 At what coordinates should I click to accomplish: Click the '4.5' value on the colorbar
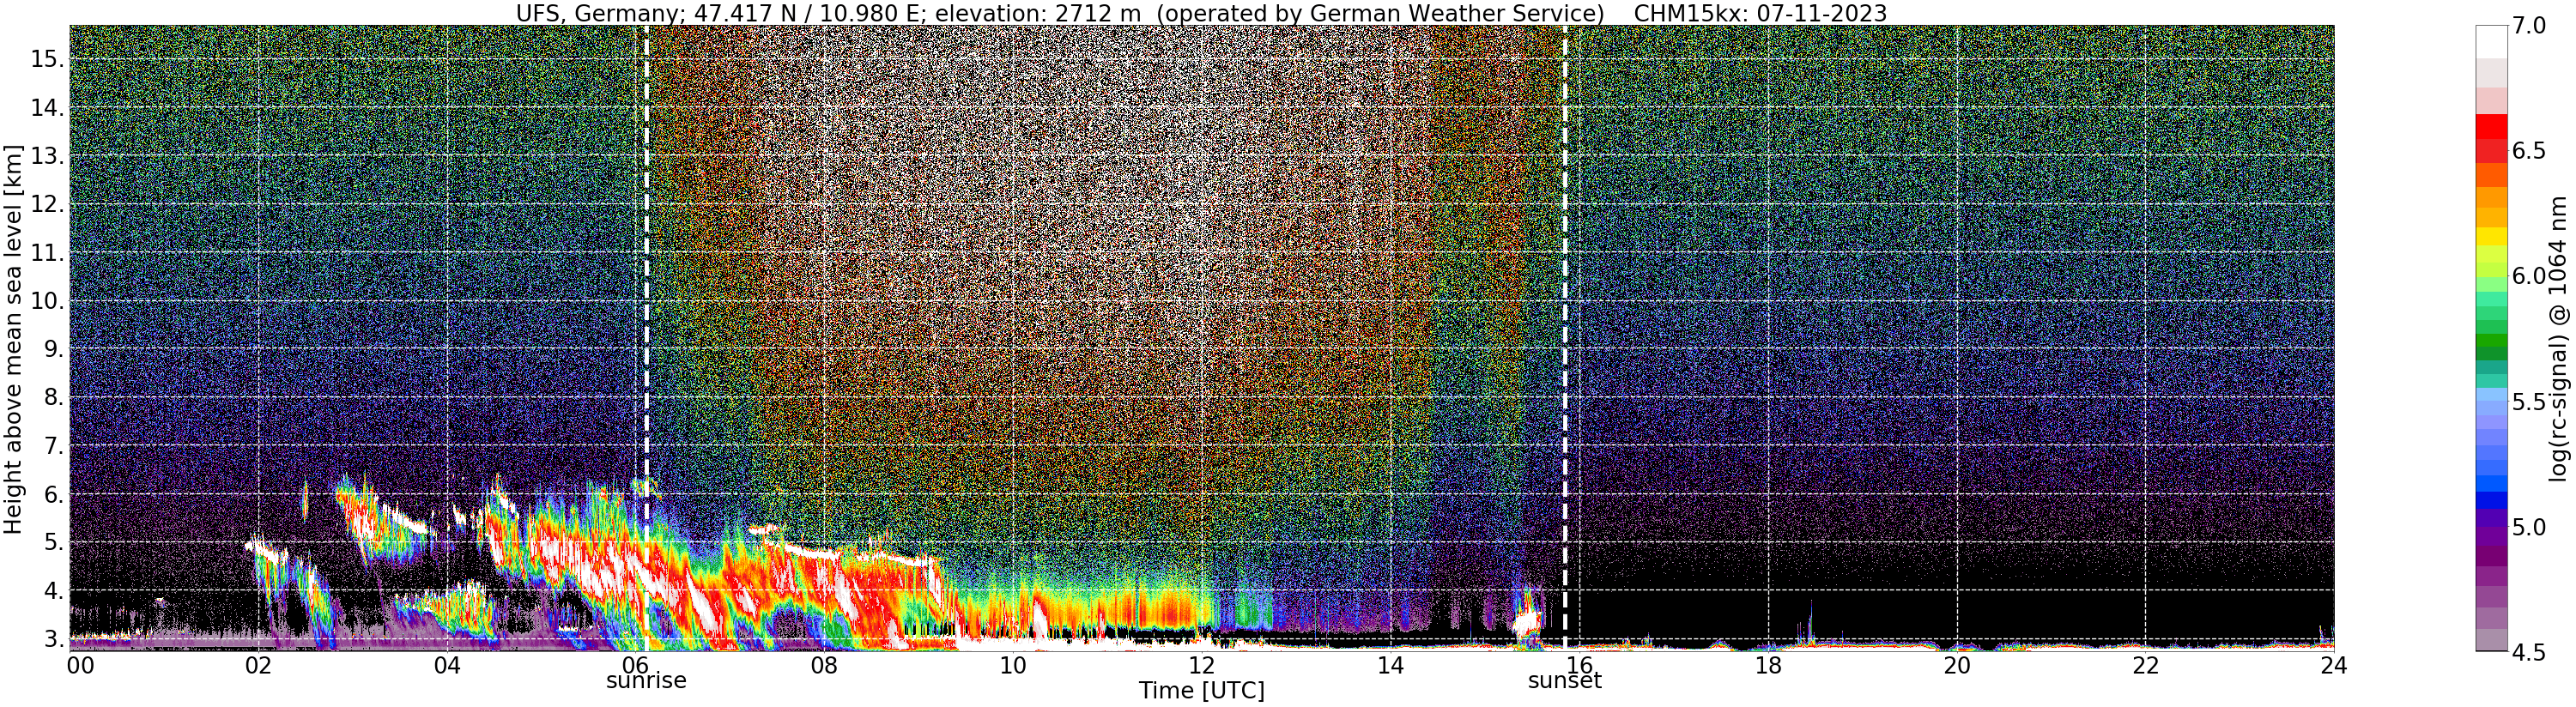coord(2529,652)
